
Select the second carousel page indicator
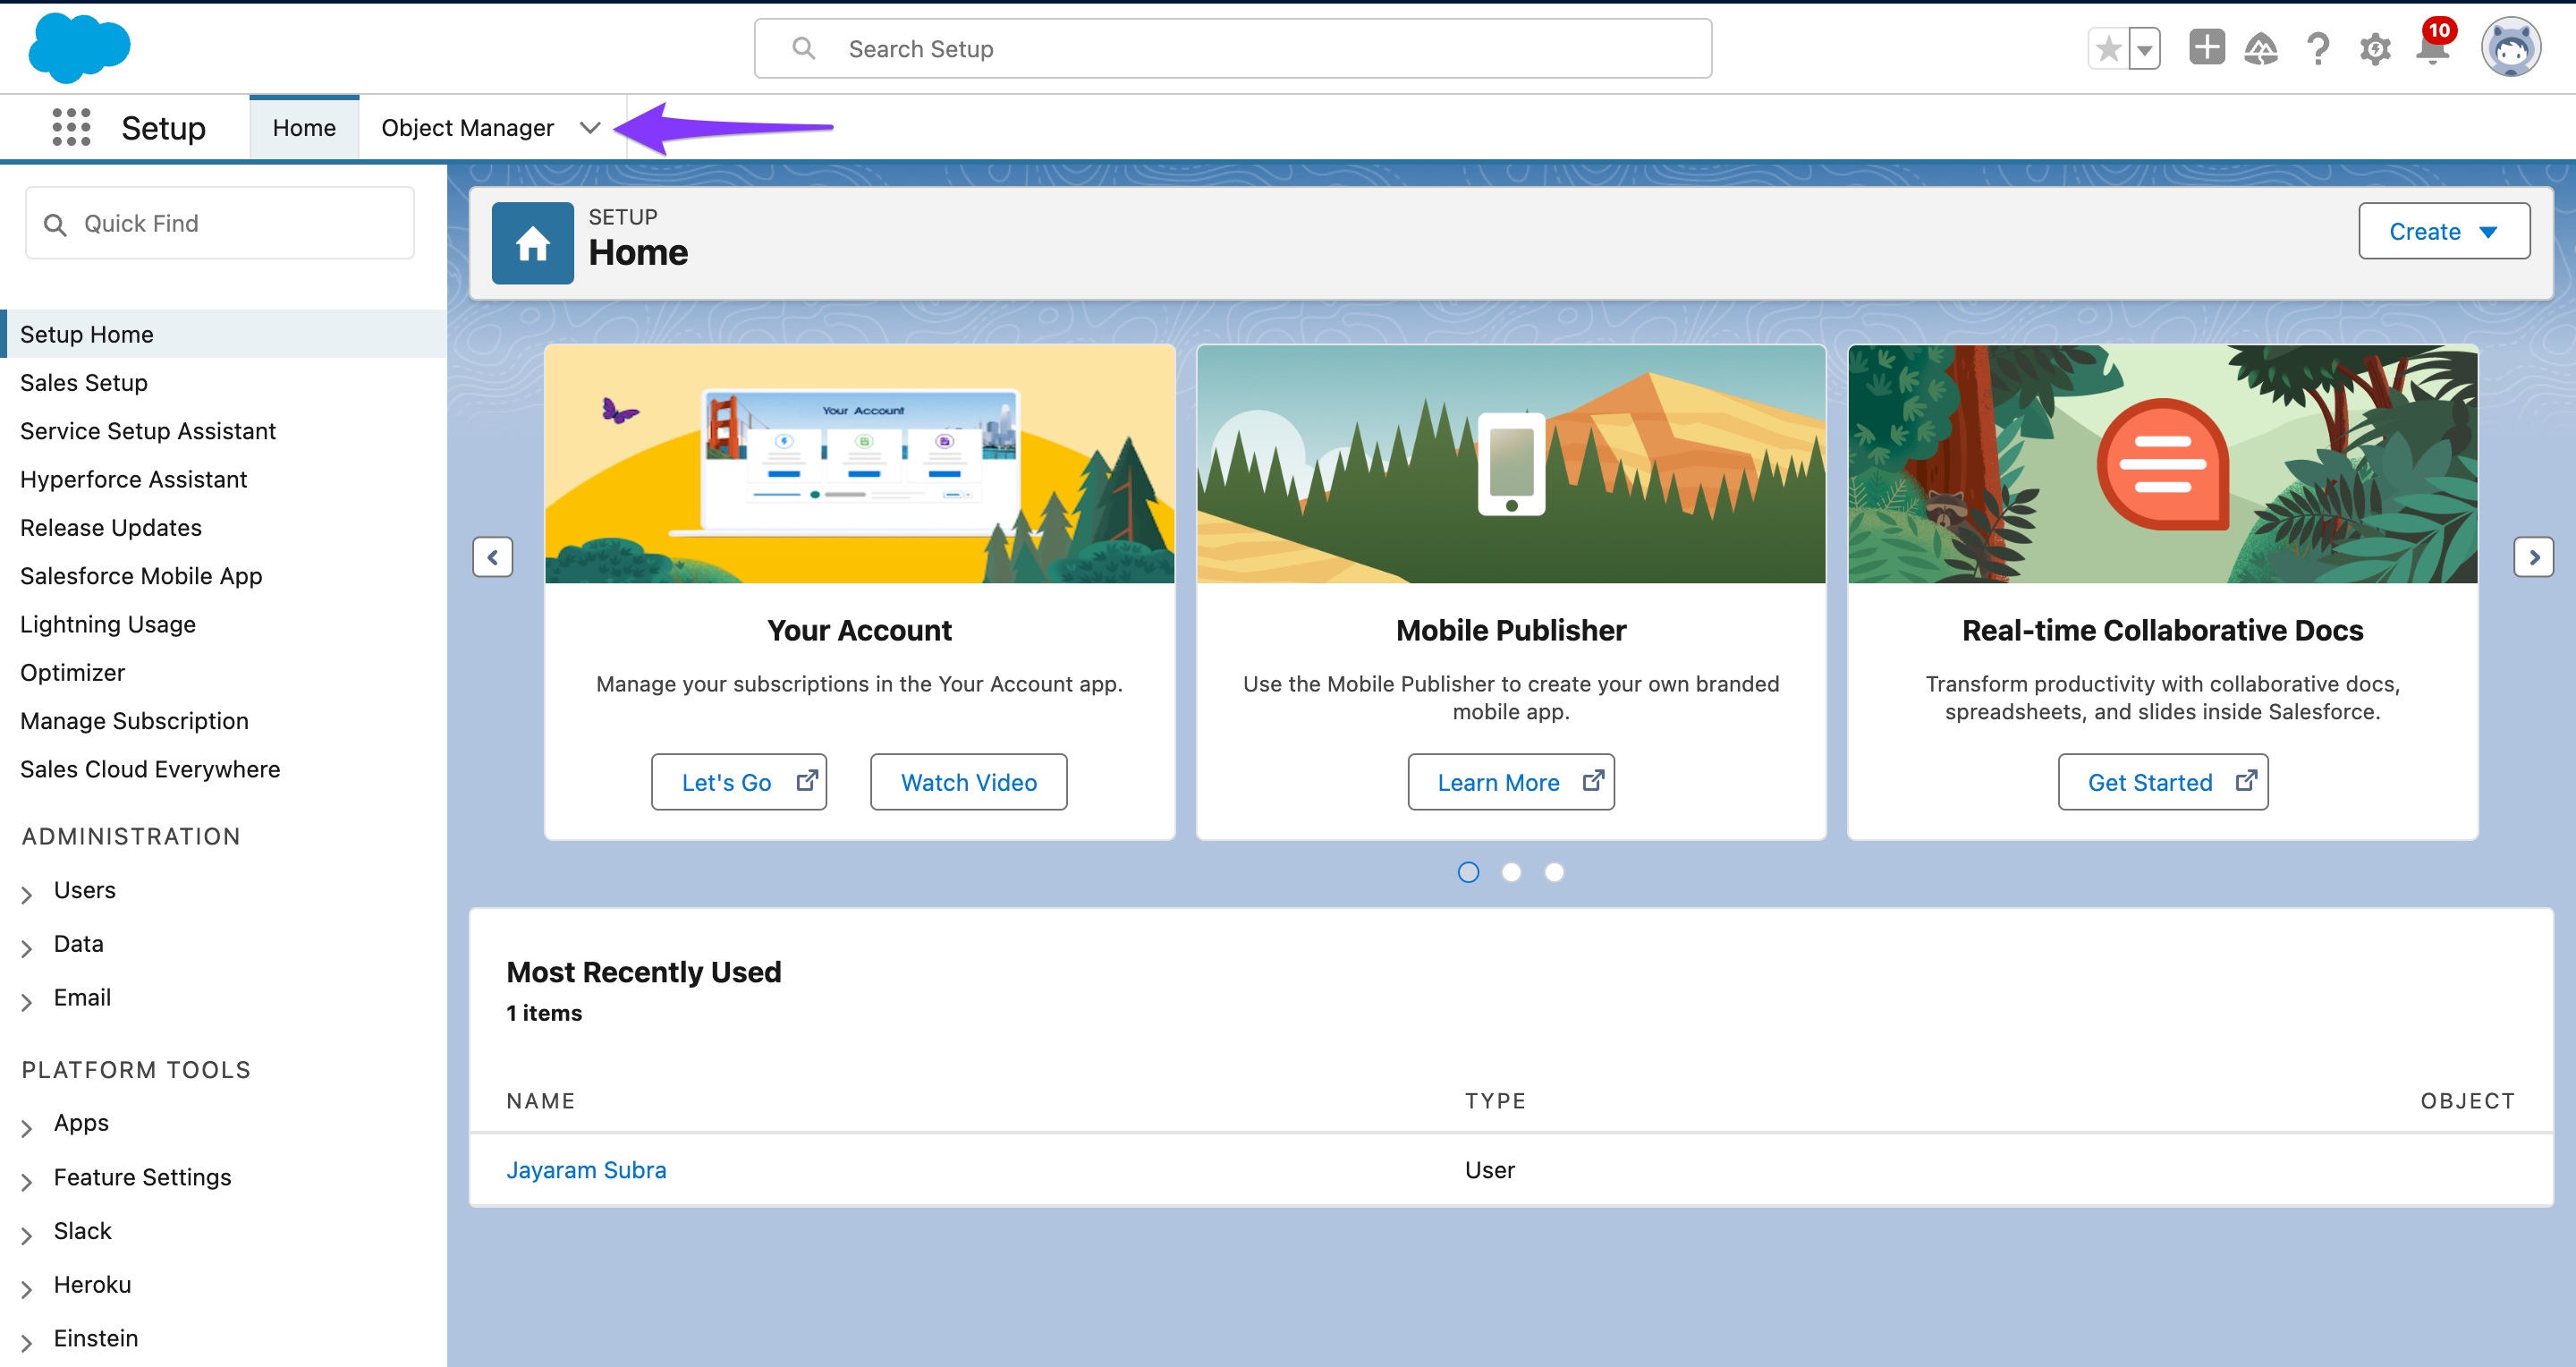[x=1511, y=872]
